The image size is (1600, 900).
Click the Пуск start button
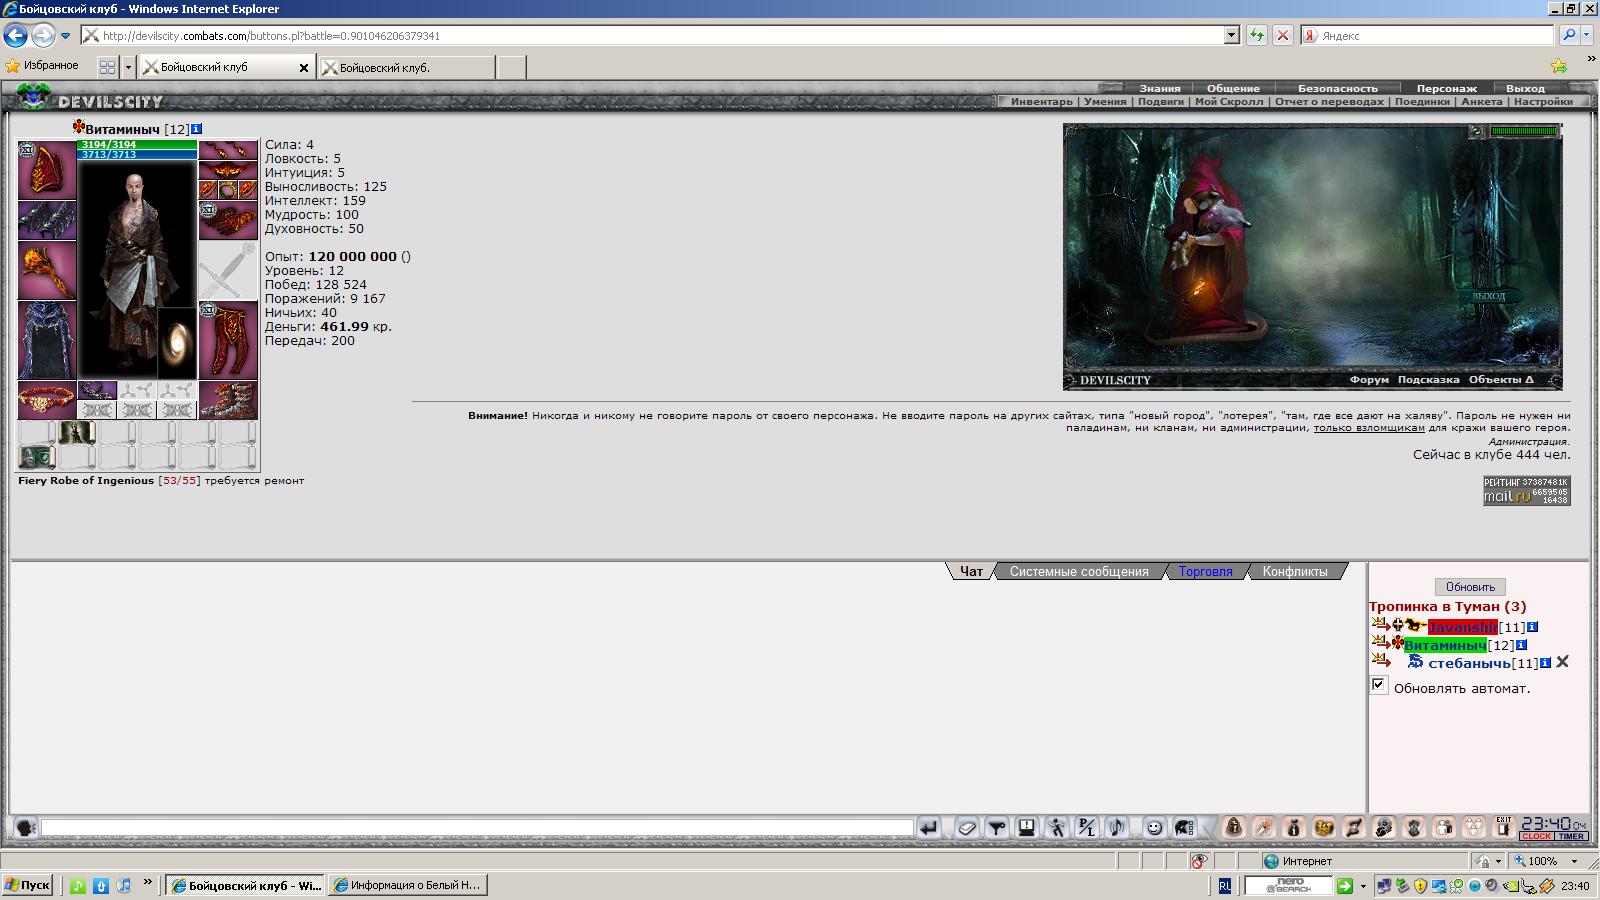pos(27,885)
